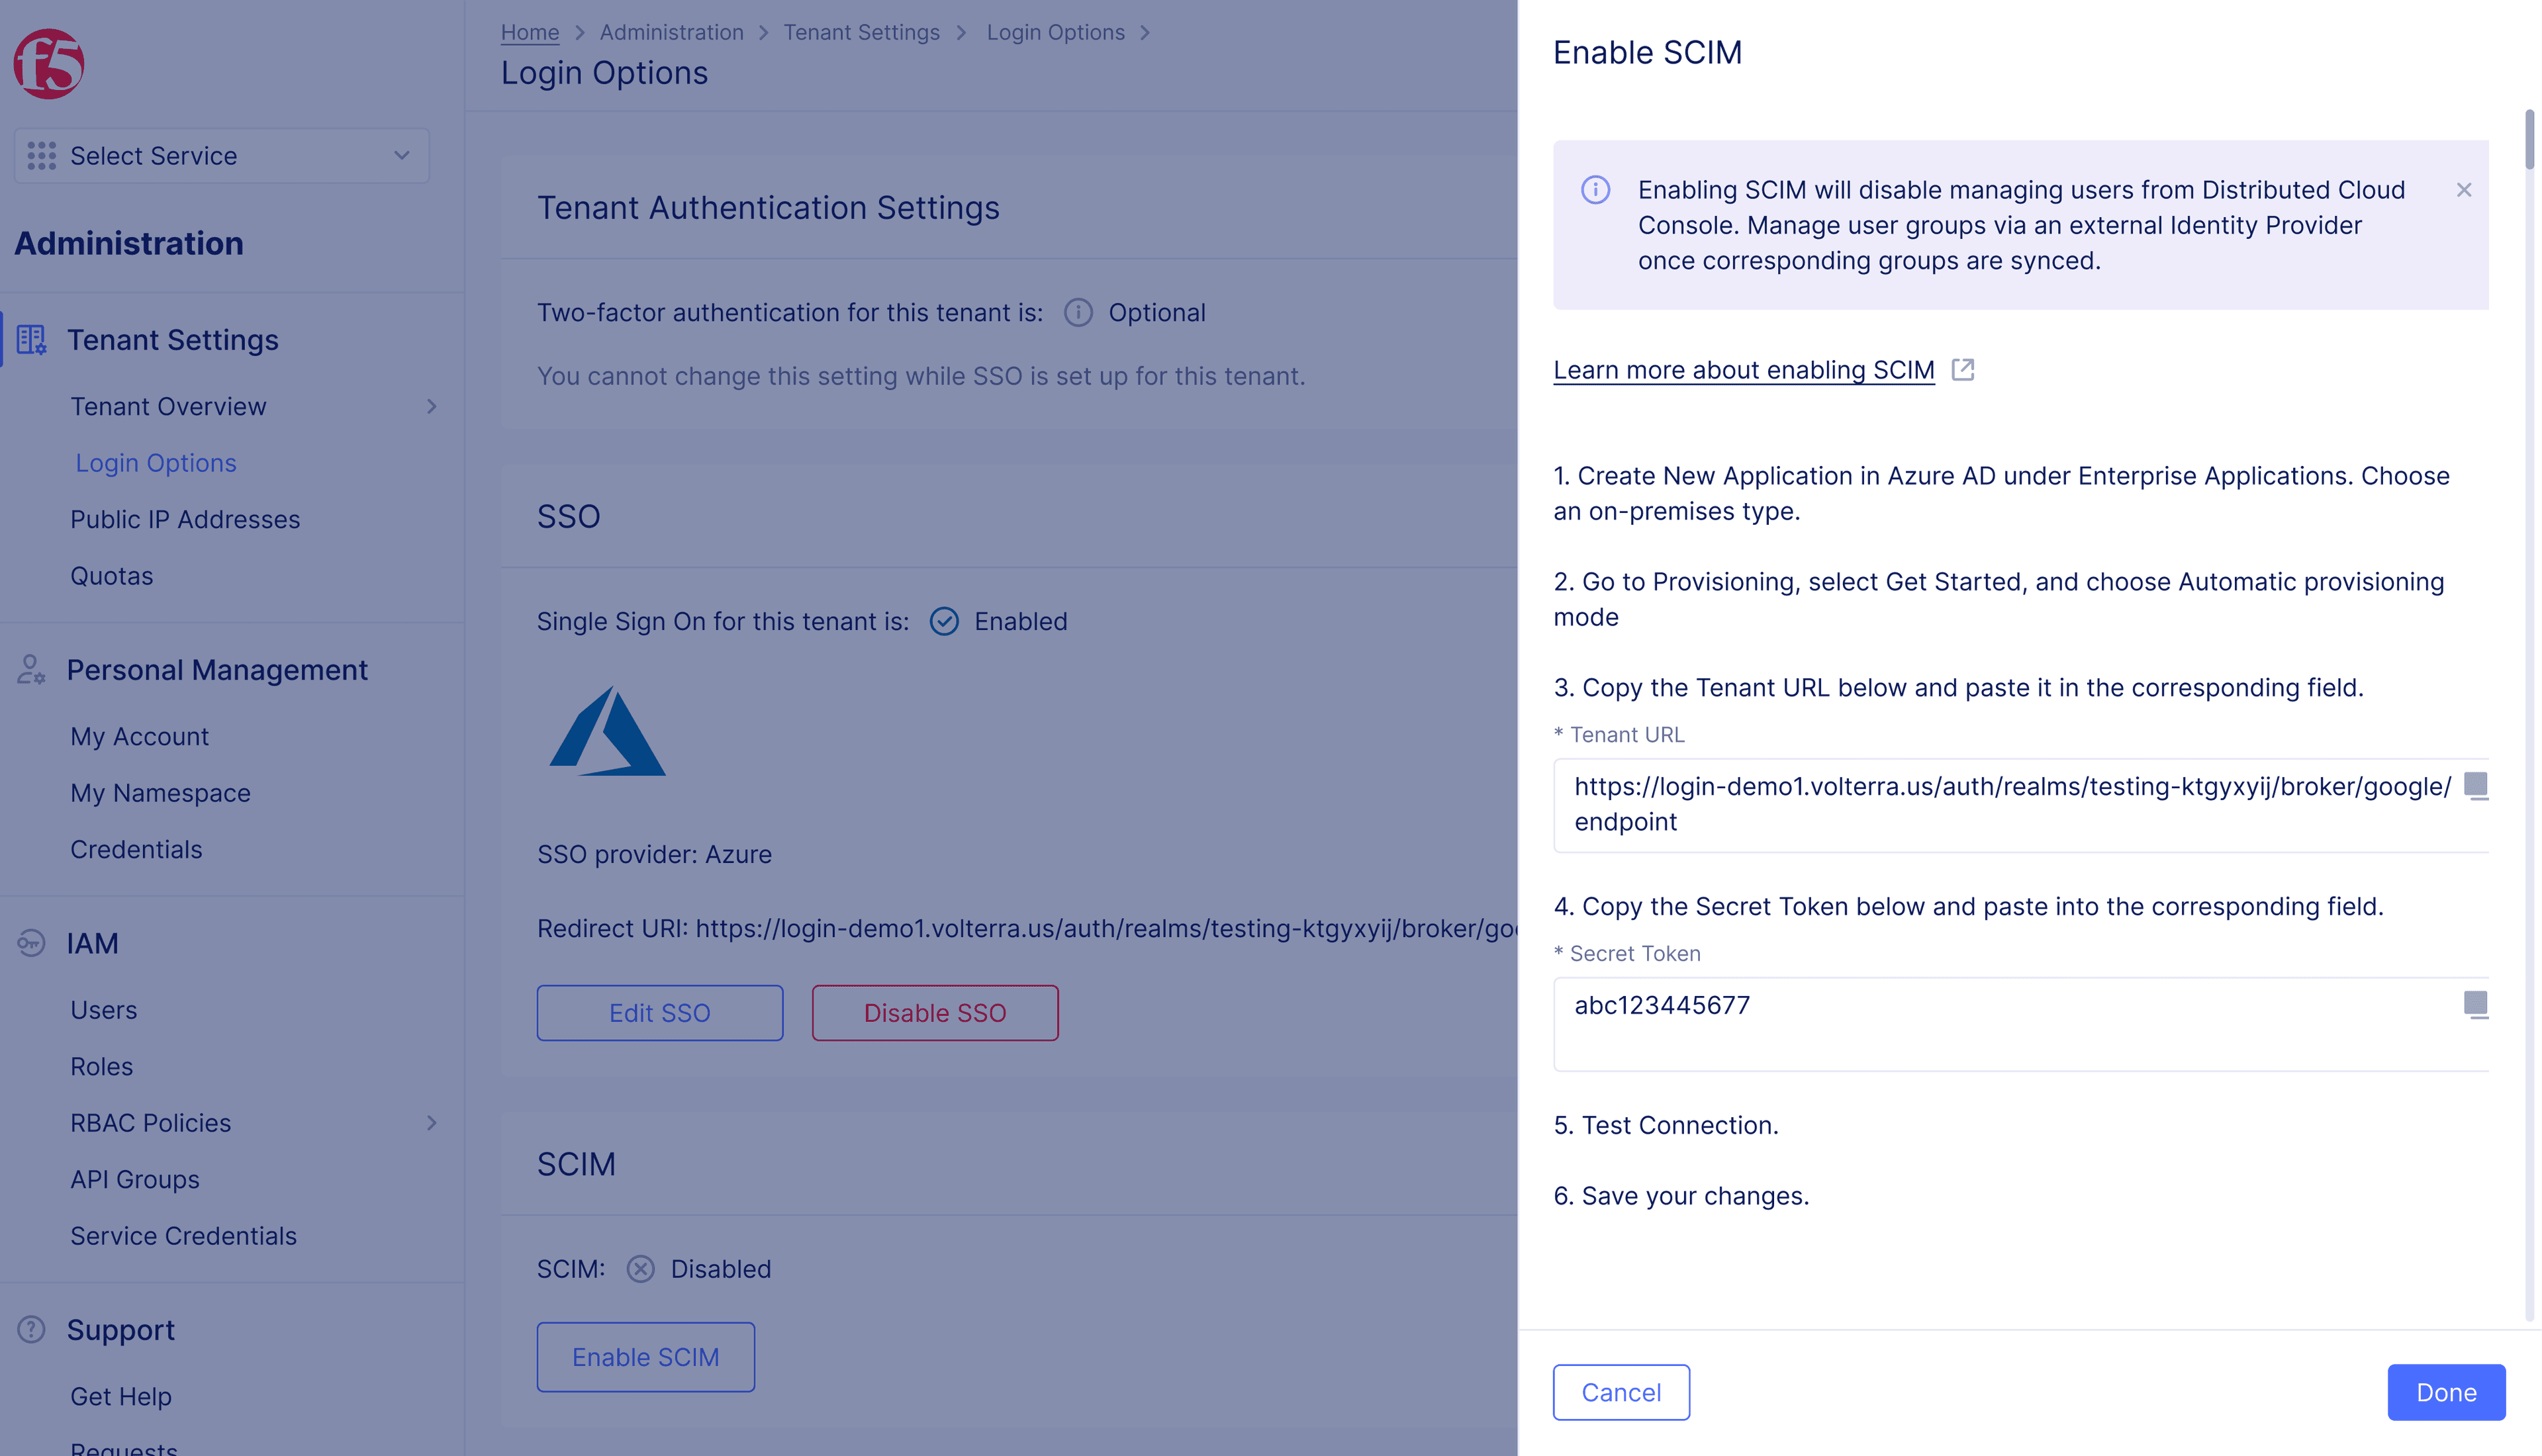Open Service Credentials
This screenshot has height=1456, width=2542.
184,1237
